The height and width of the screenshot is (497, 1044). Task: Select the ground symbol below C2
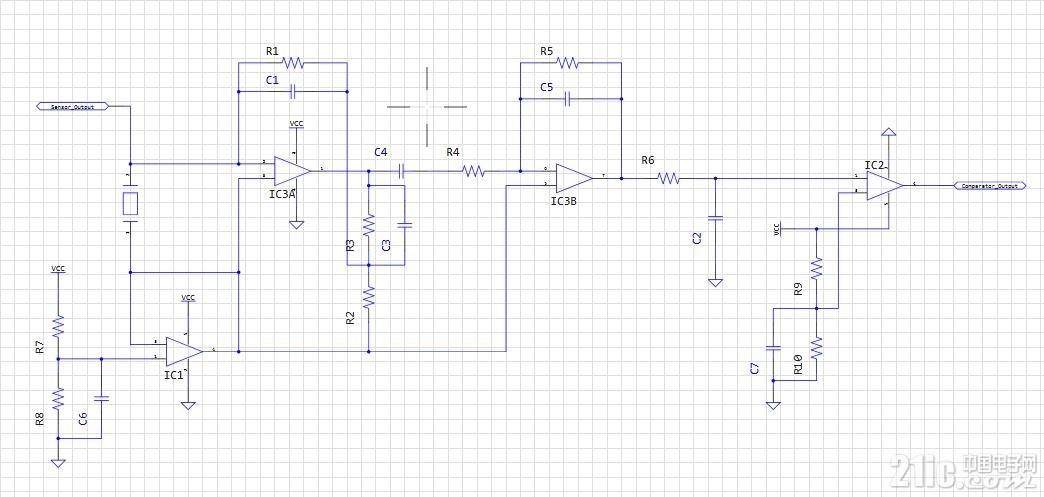pos(715,282)
